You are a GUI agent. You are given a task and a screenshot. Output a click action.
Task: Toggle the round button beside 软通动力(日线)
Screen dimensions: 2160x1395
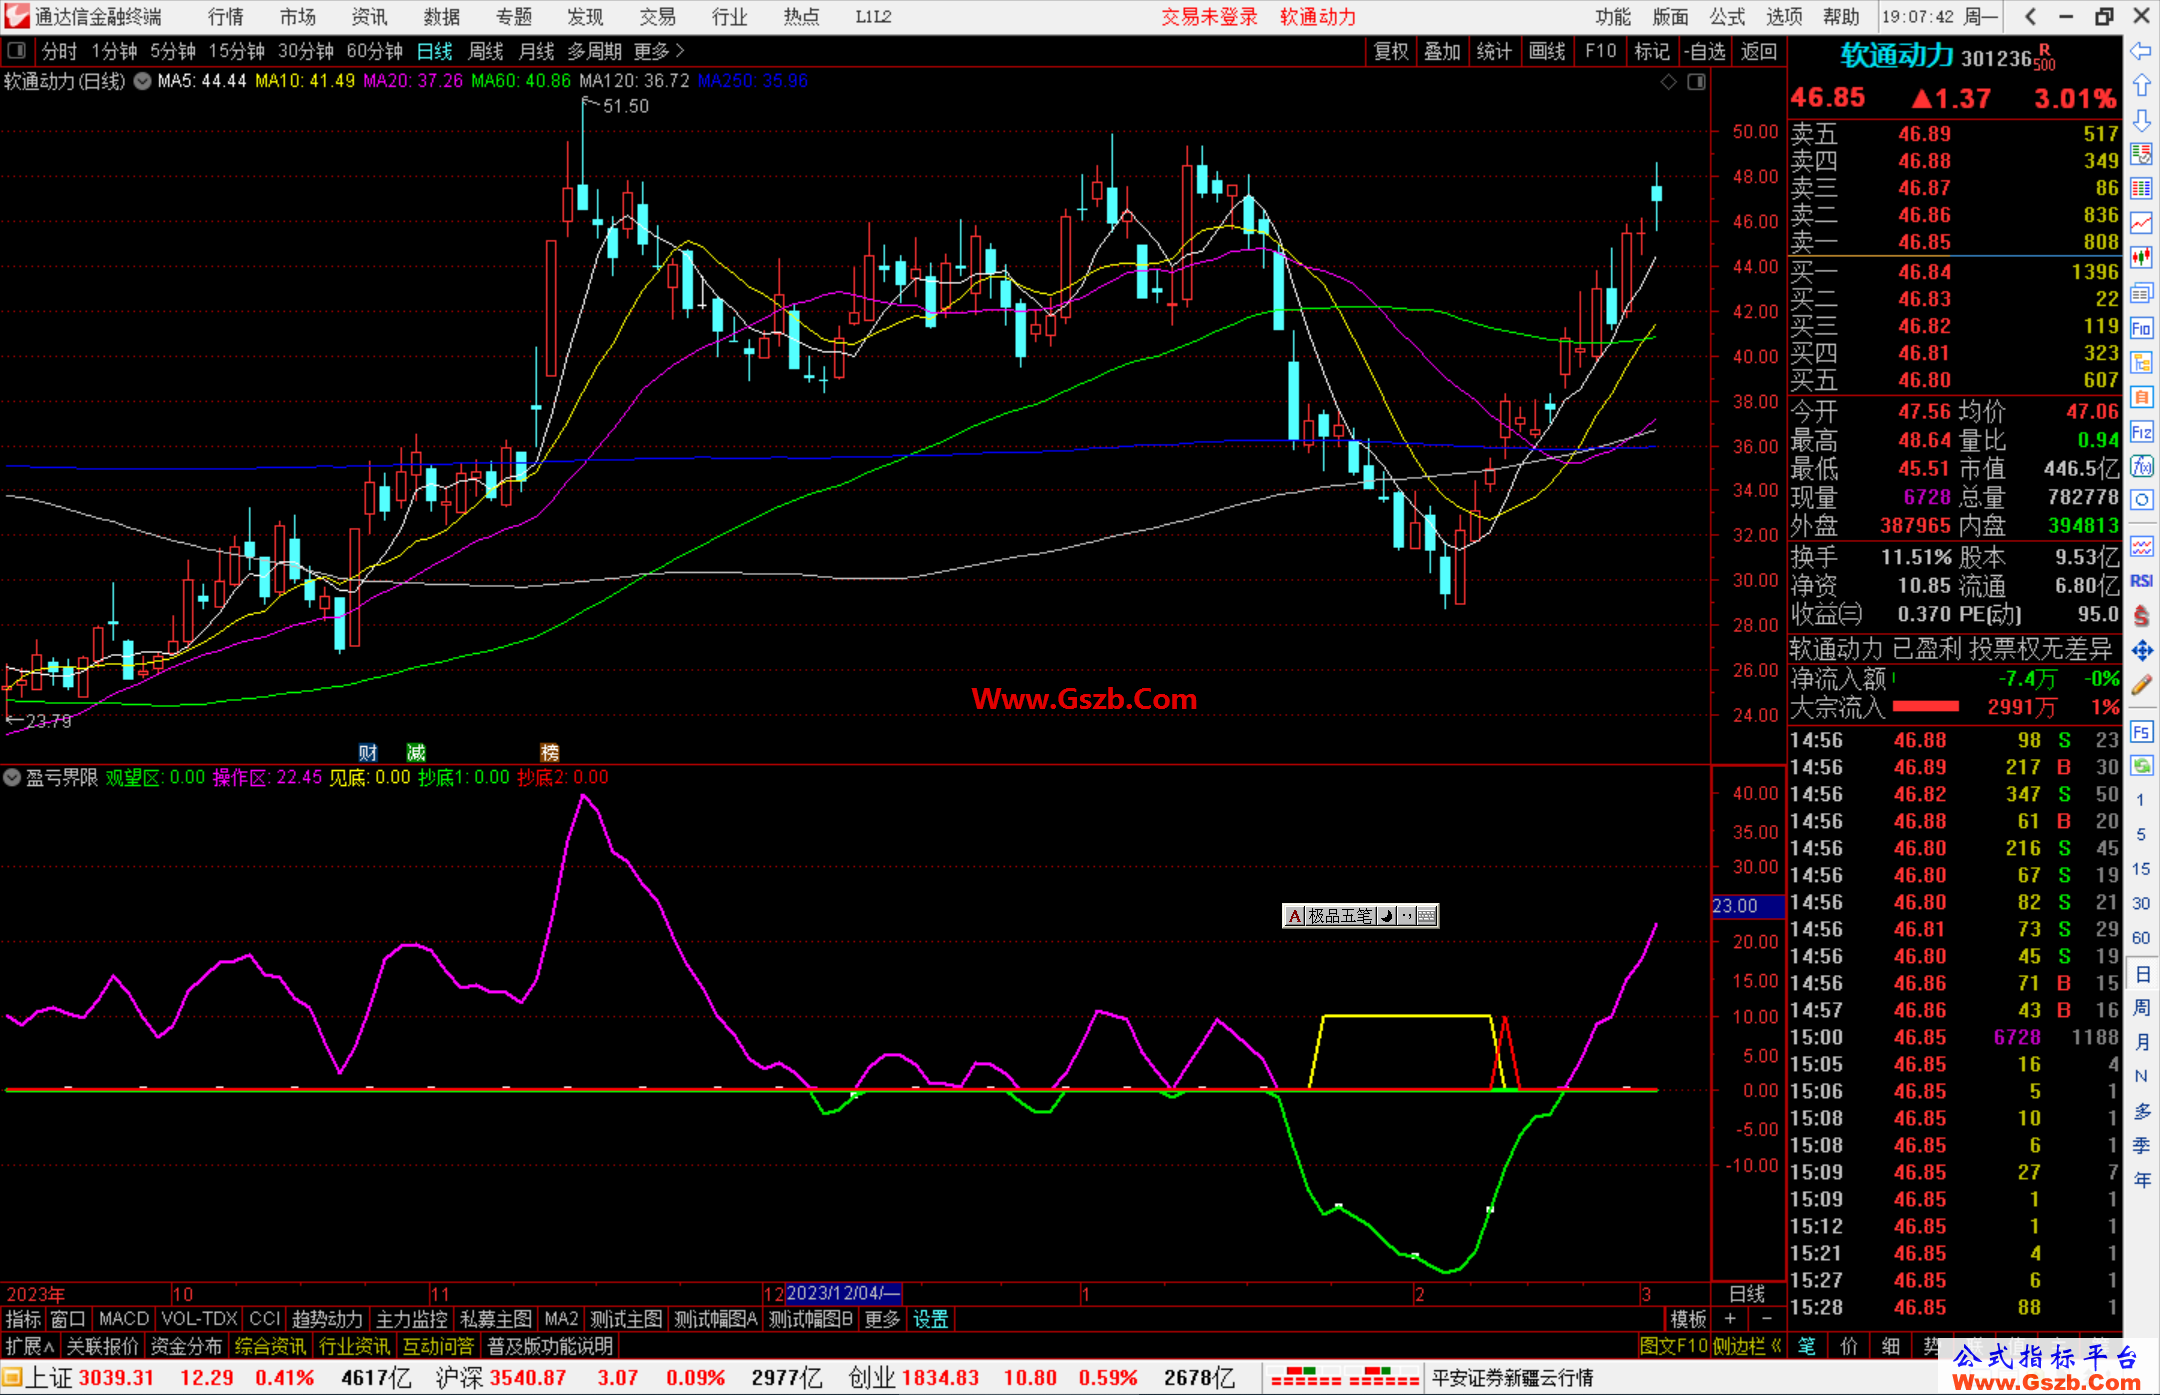143,81
